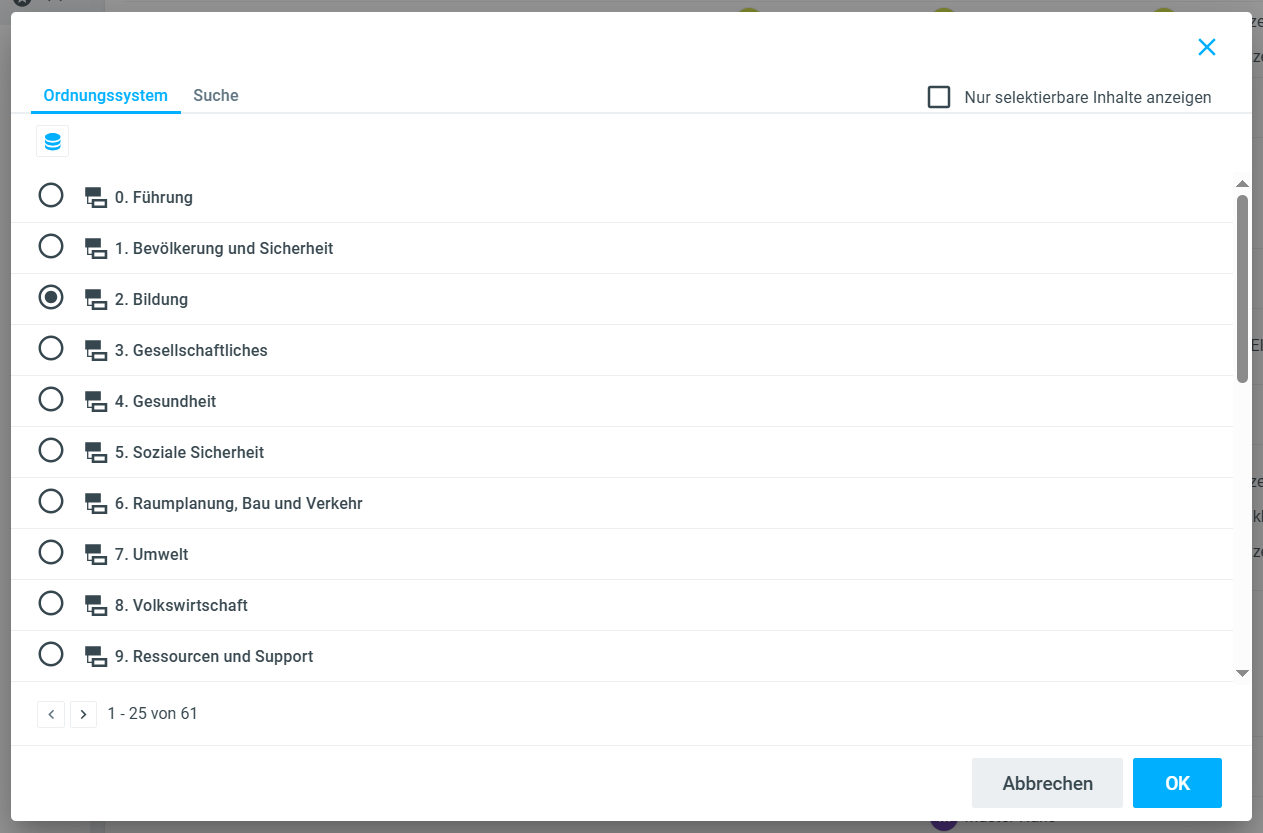
Task: Go to next page of results
Action: tap(84, 714)
